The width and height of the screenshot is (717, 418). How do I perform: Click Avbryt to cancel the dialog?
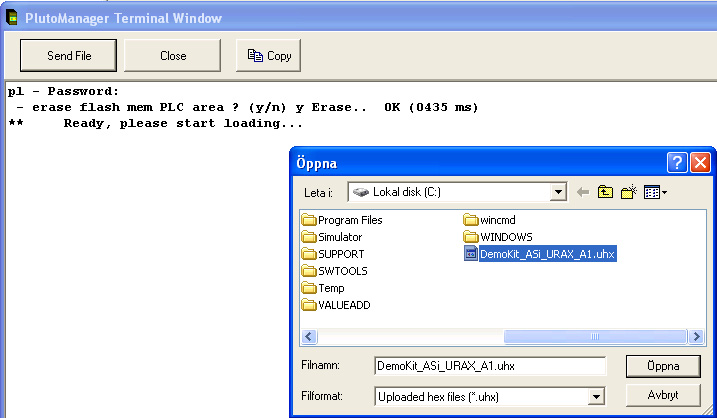coord(663,395)
